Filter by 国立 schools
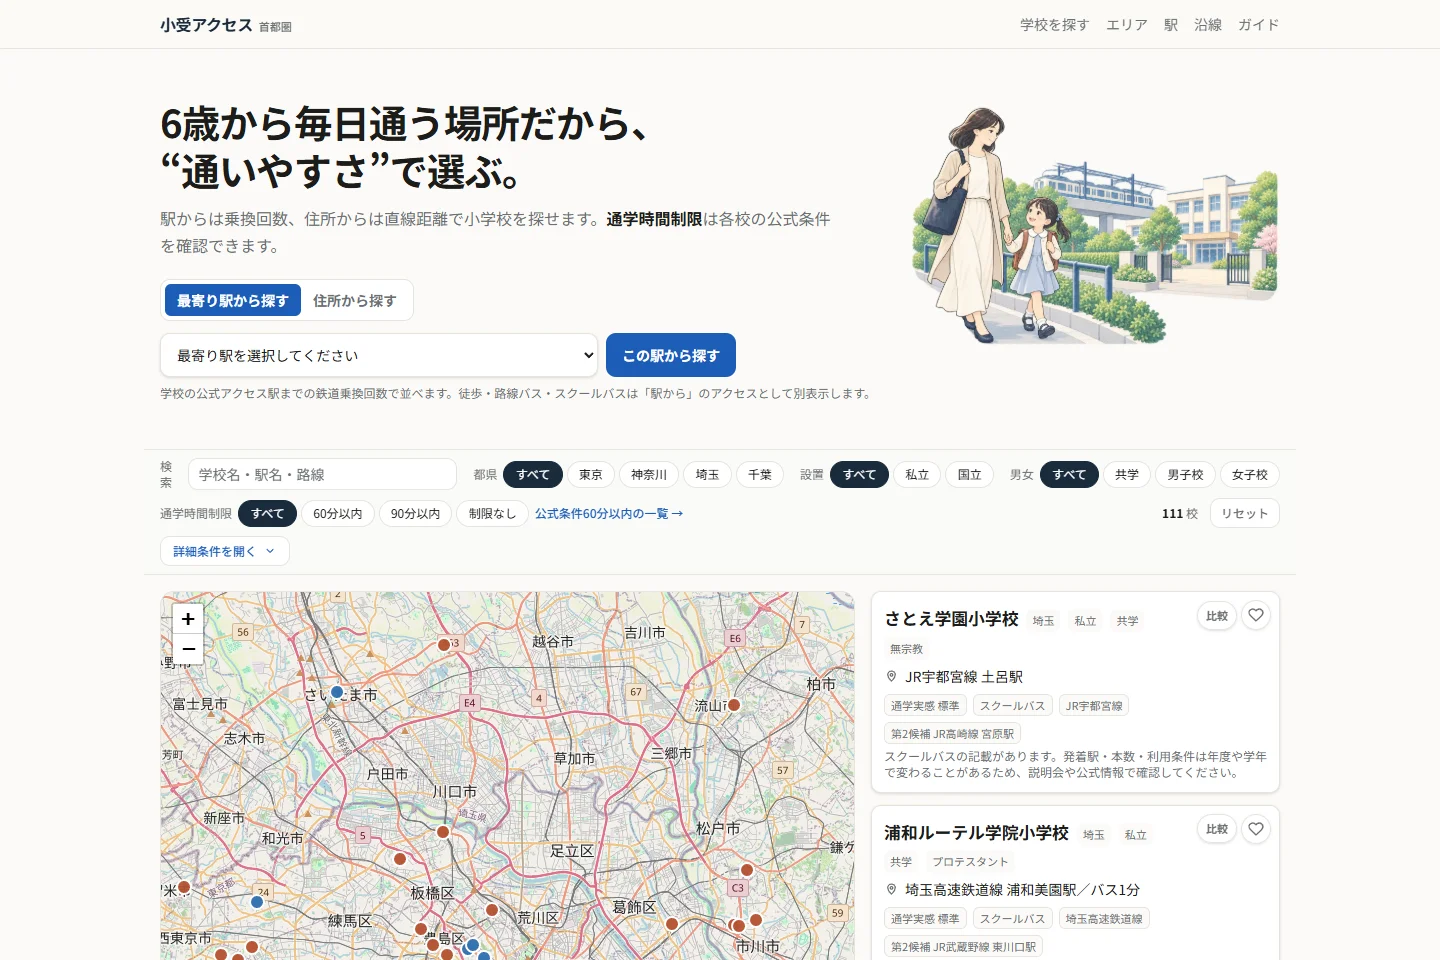The width and height of the screenshot is (1440, 960). pos(969,475)
